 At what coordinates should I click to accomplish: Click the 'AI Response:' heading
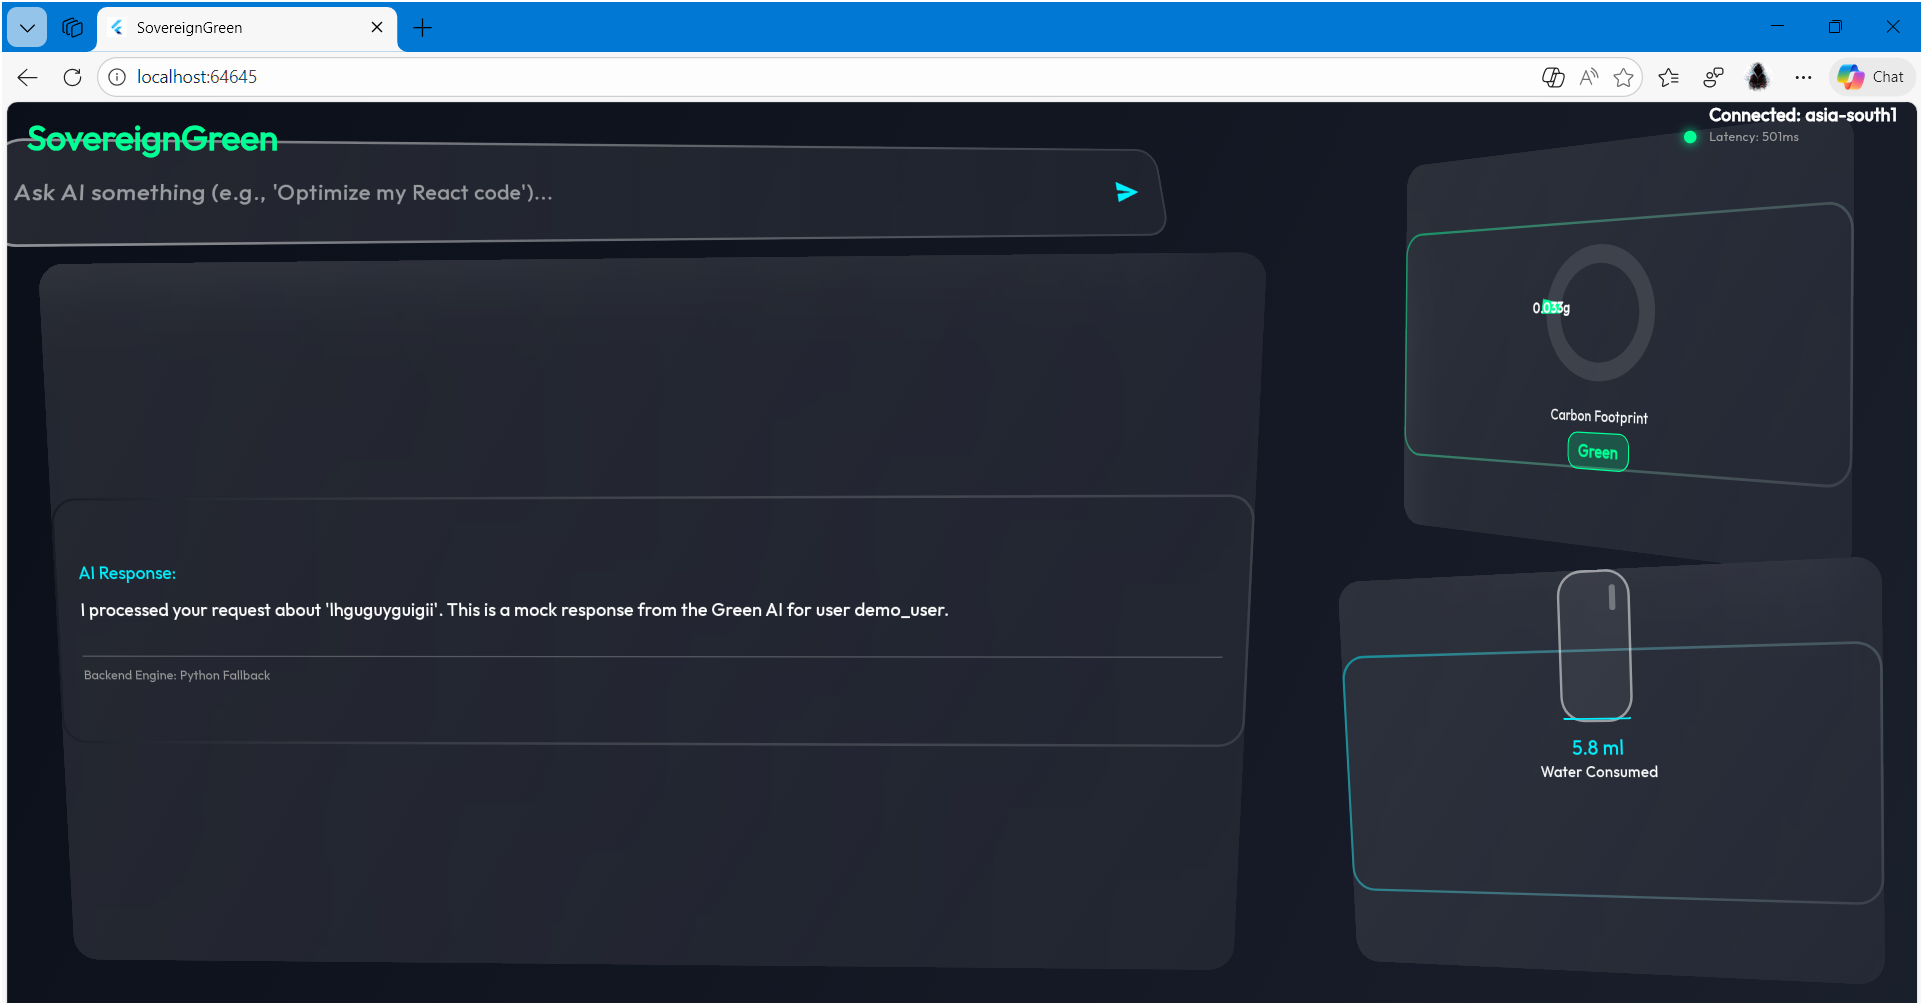127,573
